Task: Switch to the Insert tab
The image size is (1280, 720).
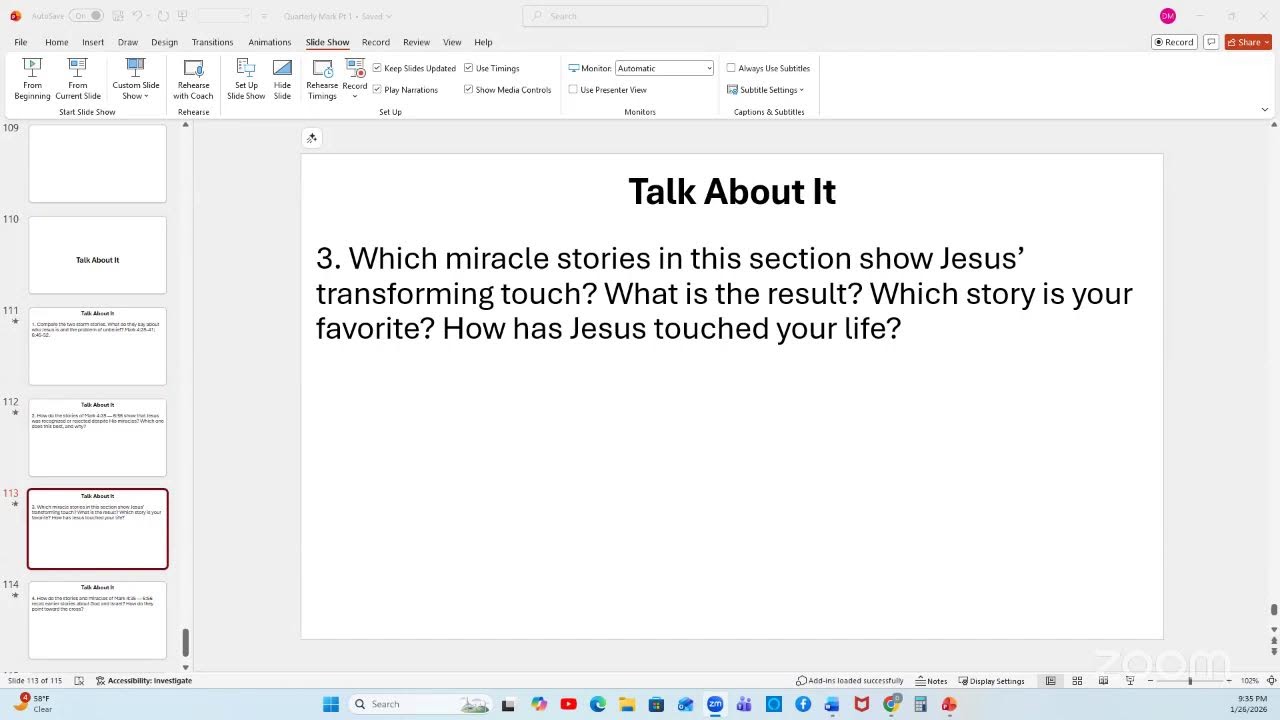Action: 93,42
